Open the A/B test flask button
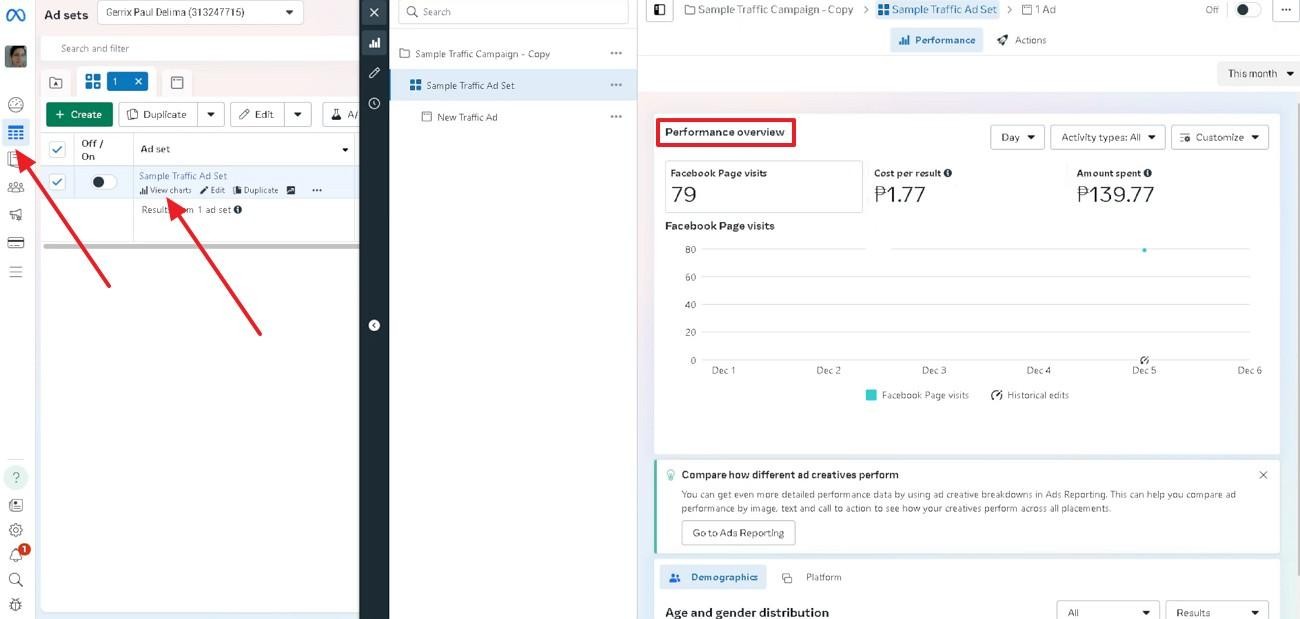This screenshot has height=619, width=1300. pyautogui.click(x=340, y=114)
